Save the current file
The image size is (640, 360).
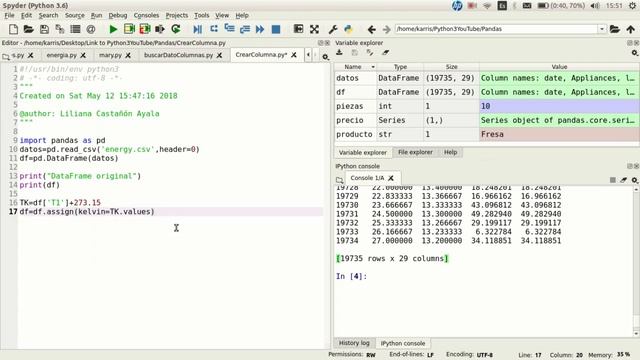tap(44, 29)
